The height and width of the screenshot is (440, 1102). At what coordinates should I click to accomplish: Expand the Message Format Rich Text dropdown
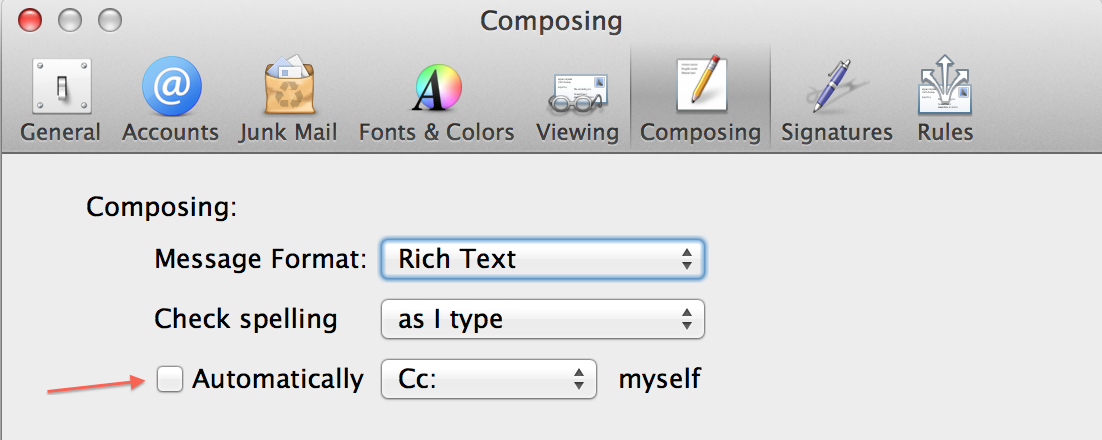pos(543,259)
